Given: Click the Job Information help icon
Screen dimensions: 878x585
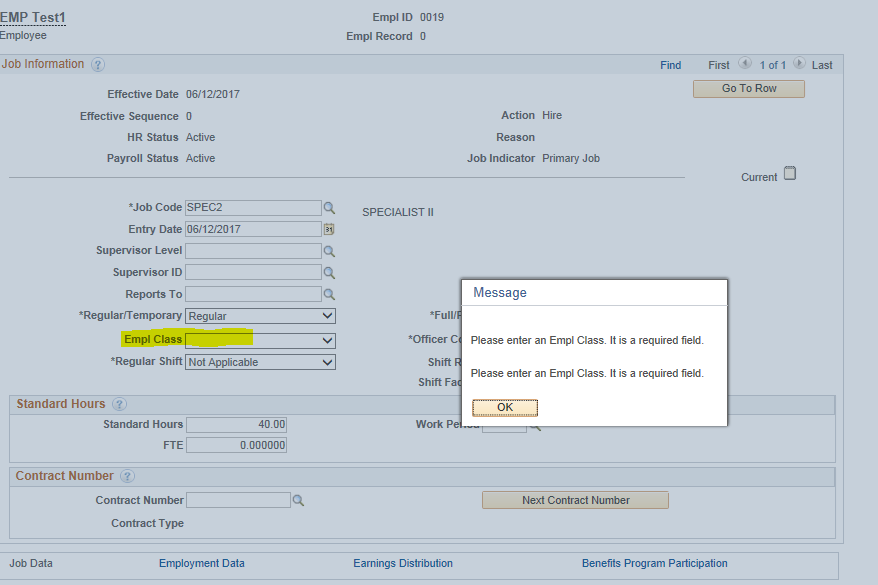Looking at the screenshot, I should [97, 63].
